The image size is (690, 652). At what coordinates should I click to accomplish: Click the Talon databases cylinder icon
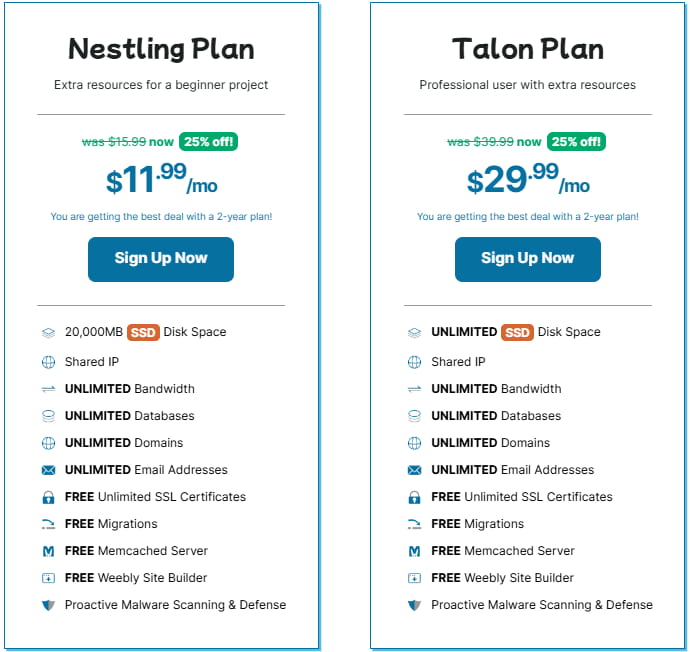point(415,416)
